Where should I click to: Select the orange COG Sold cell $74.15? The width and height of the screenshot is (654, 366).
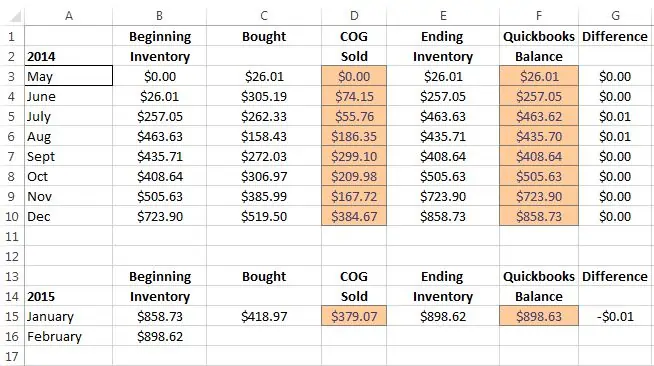point(354,96)
